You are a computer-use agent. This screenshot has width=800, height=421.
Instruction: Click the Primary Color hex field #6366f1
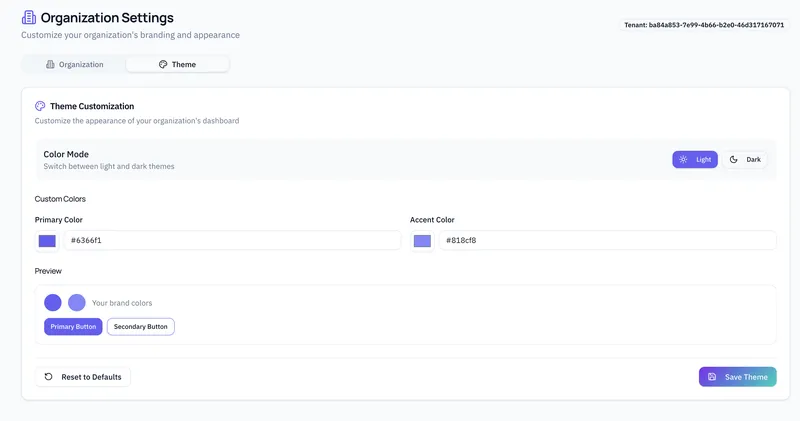232,240
